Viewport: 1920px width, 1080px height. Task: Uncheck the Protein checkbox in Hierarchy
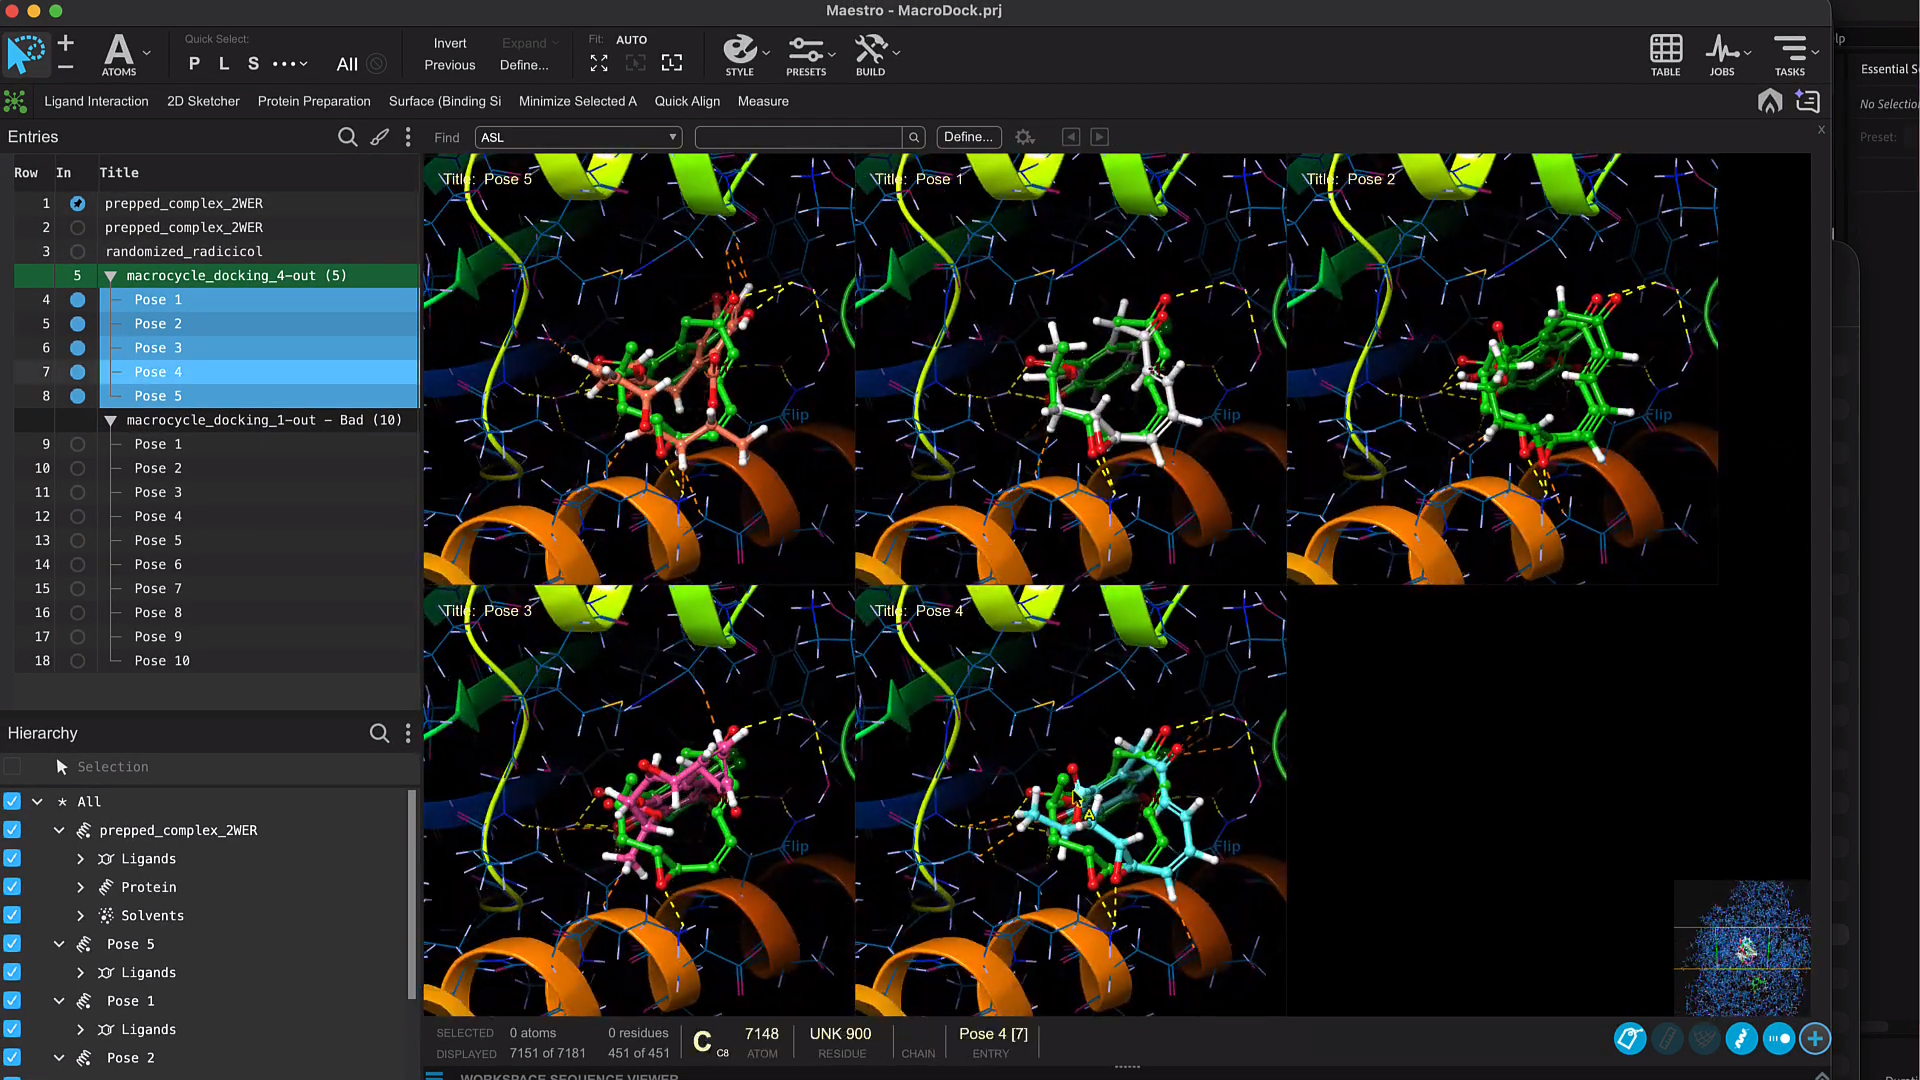click(x=12, y=887)
